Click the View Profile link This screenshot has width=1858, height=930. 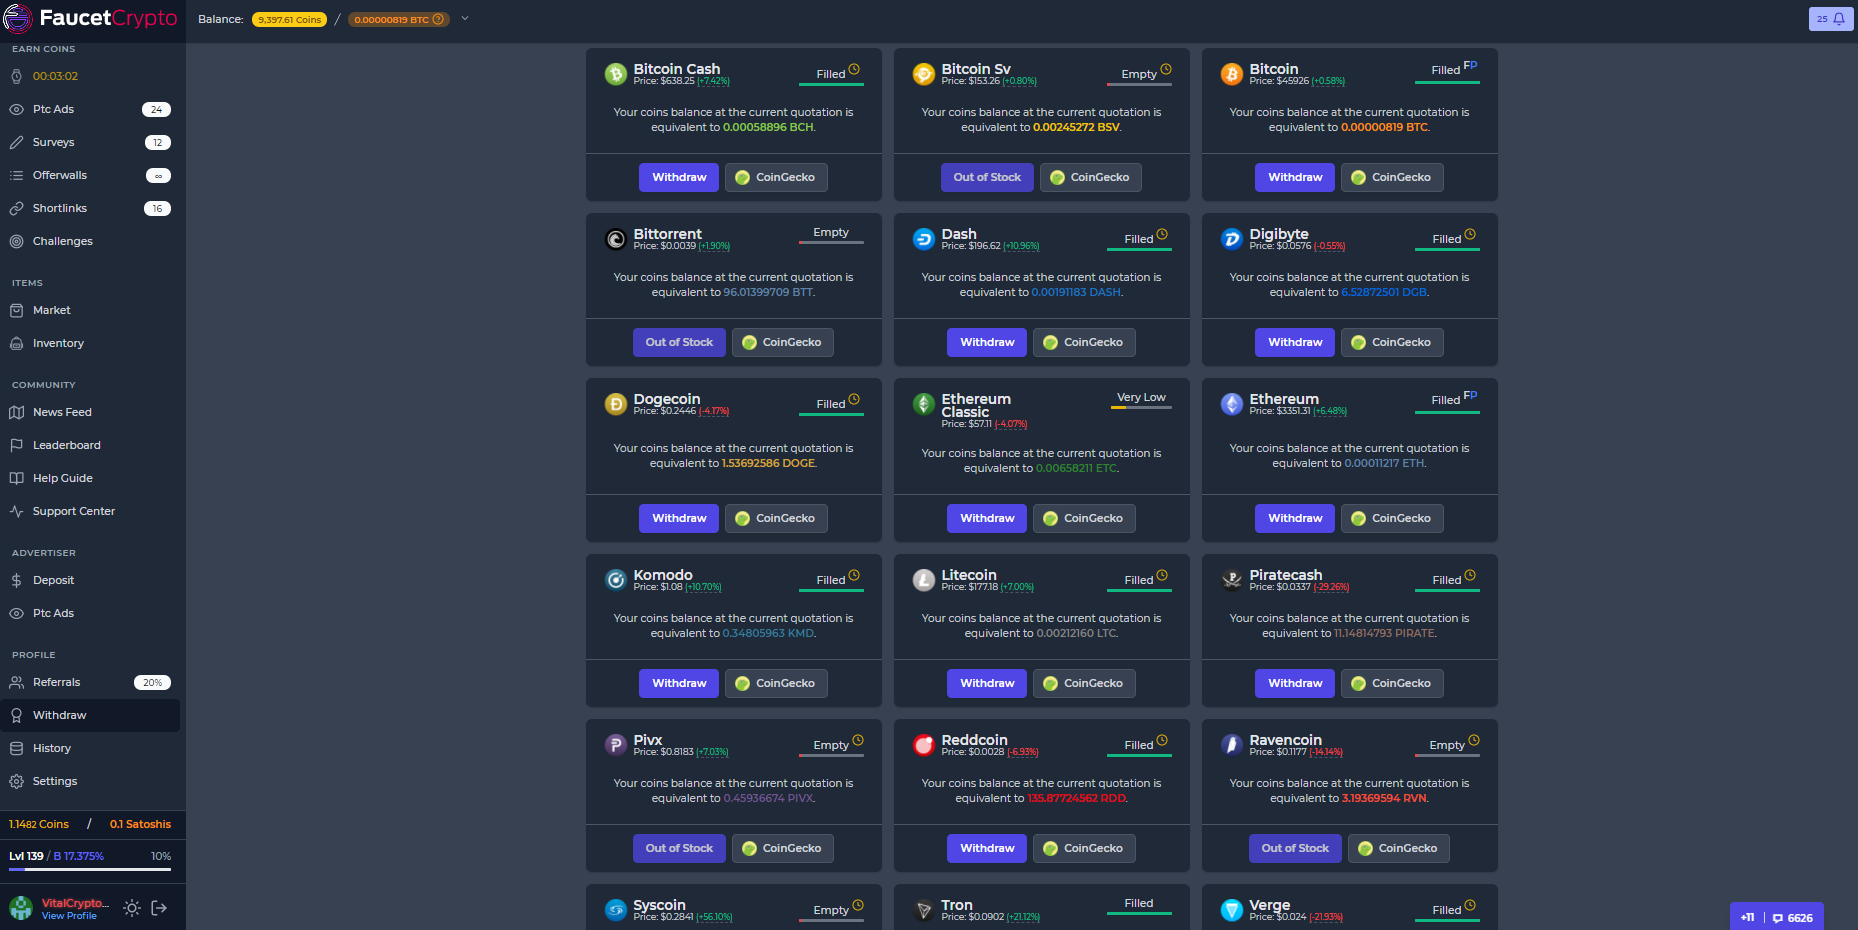click(x=69, y=916)
